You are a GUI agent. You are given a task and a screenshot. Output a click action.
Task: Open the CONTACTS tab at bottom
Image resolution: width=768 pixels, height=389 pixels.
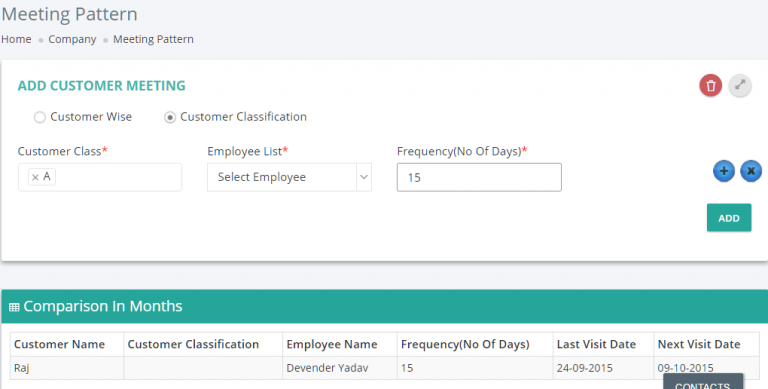[x=703, y=382]
